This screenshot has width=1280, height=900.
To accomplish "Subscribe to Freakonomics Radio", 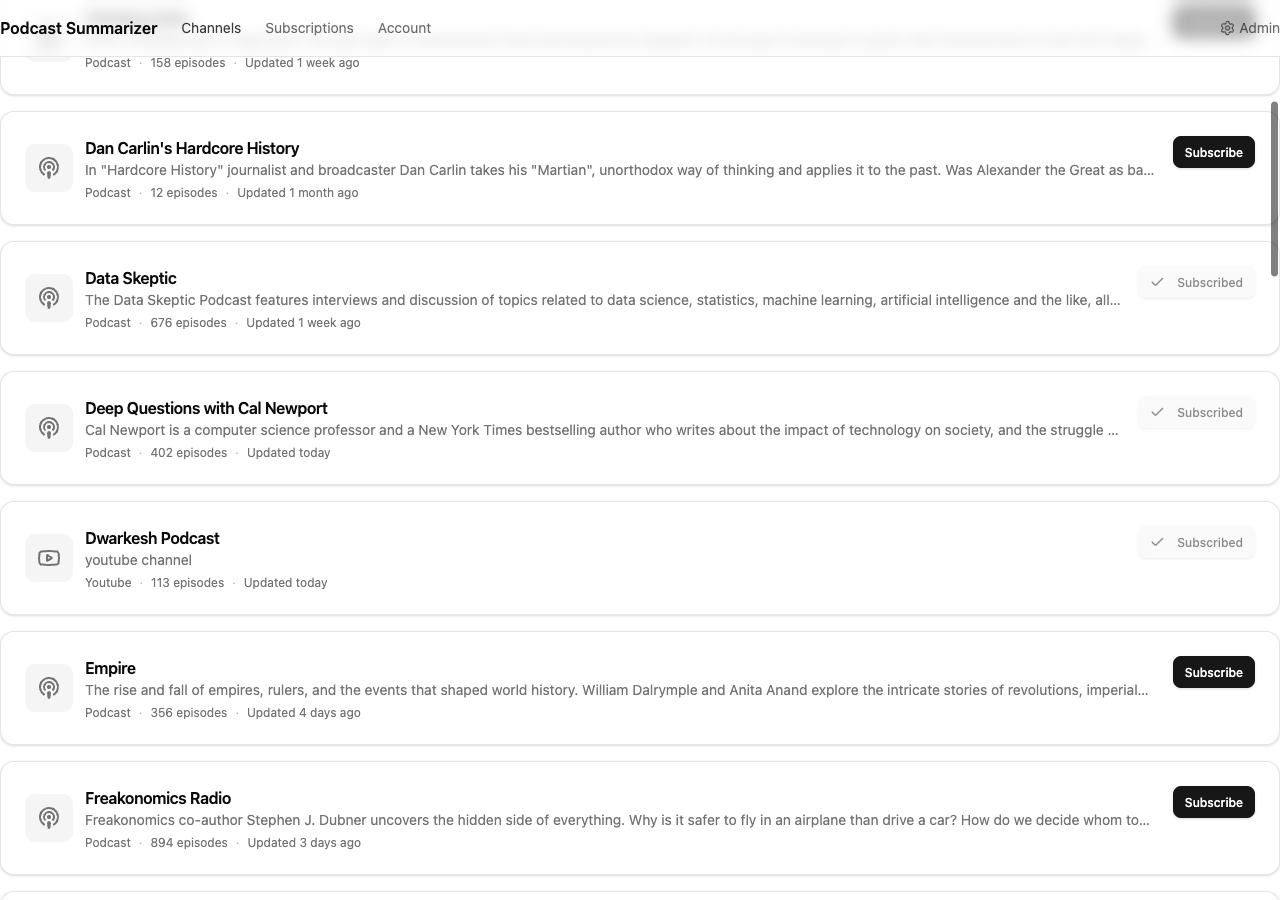I will (1213, 802).
